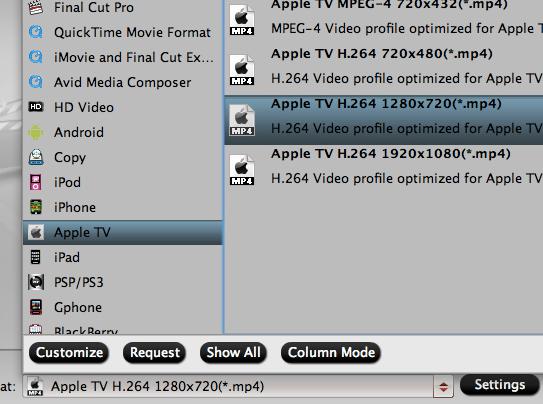The width and height of the screenshot is (543, 404).
Task: Choose the Apple TV category label
Action: pyautogui.click(x=82, y=232)
